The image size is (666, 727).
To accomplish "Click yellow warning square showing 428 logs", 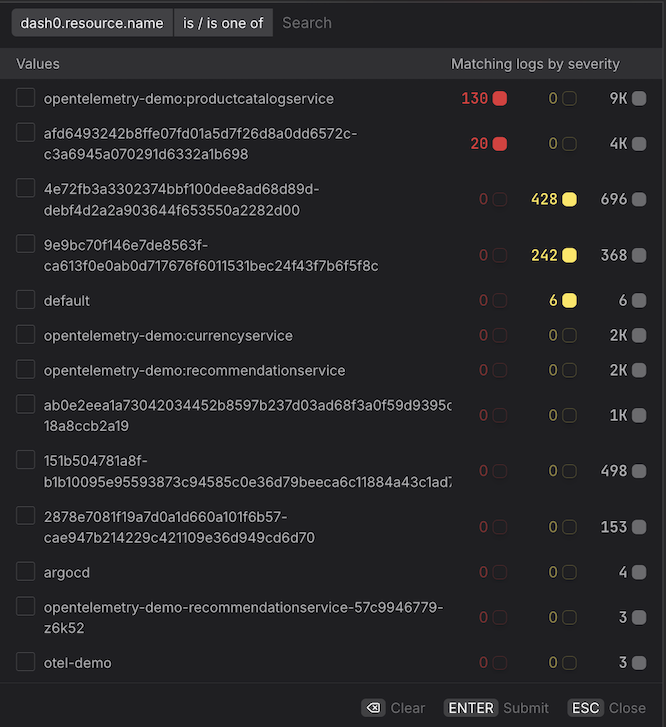I will point(569,199).
